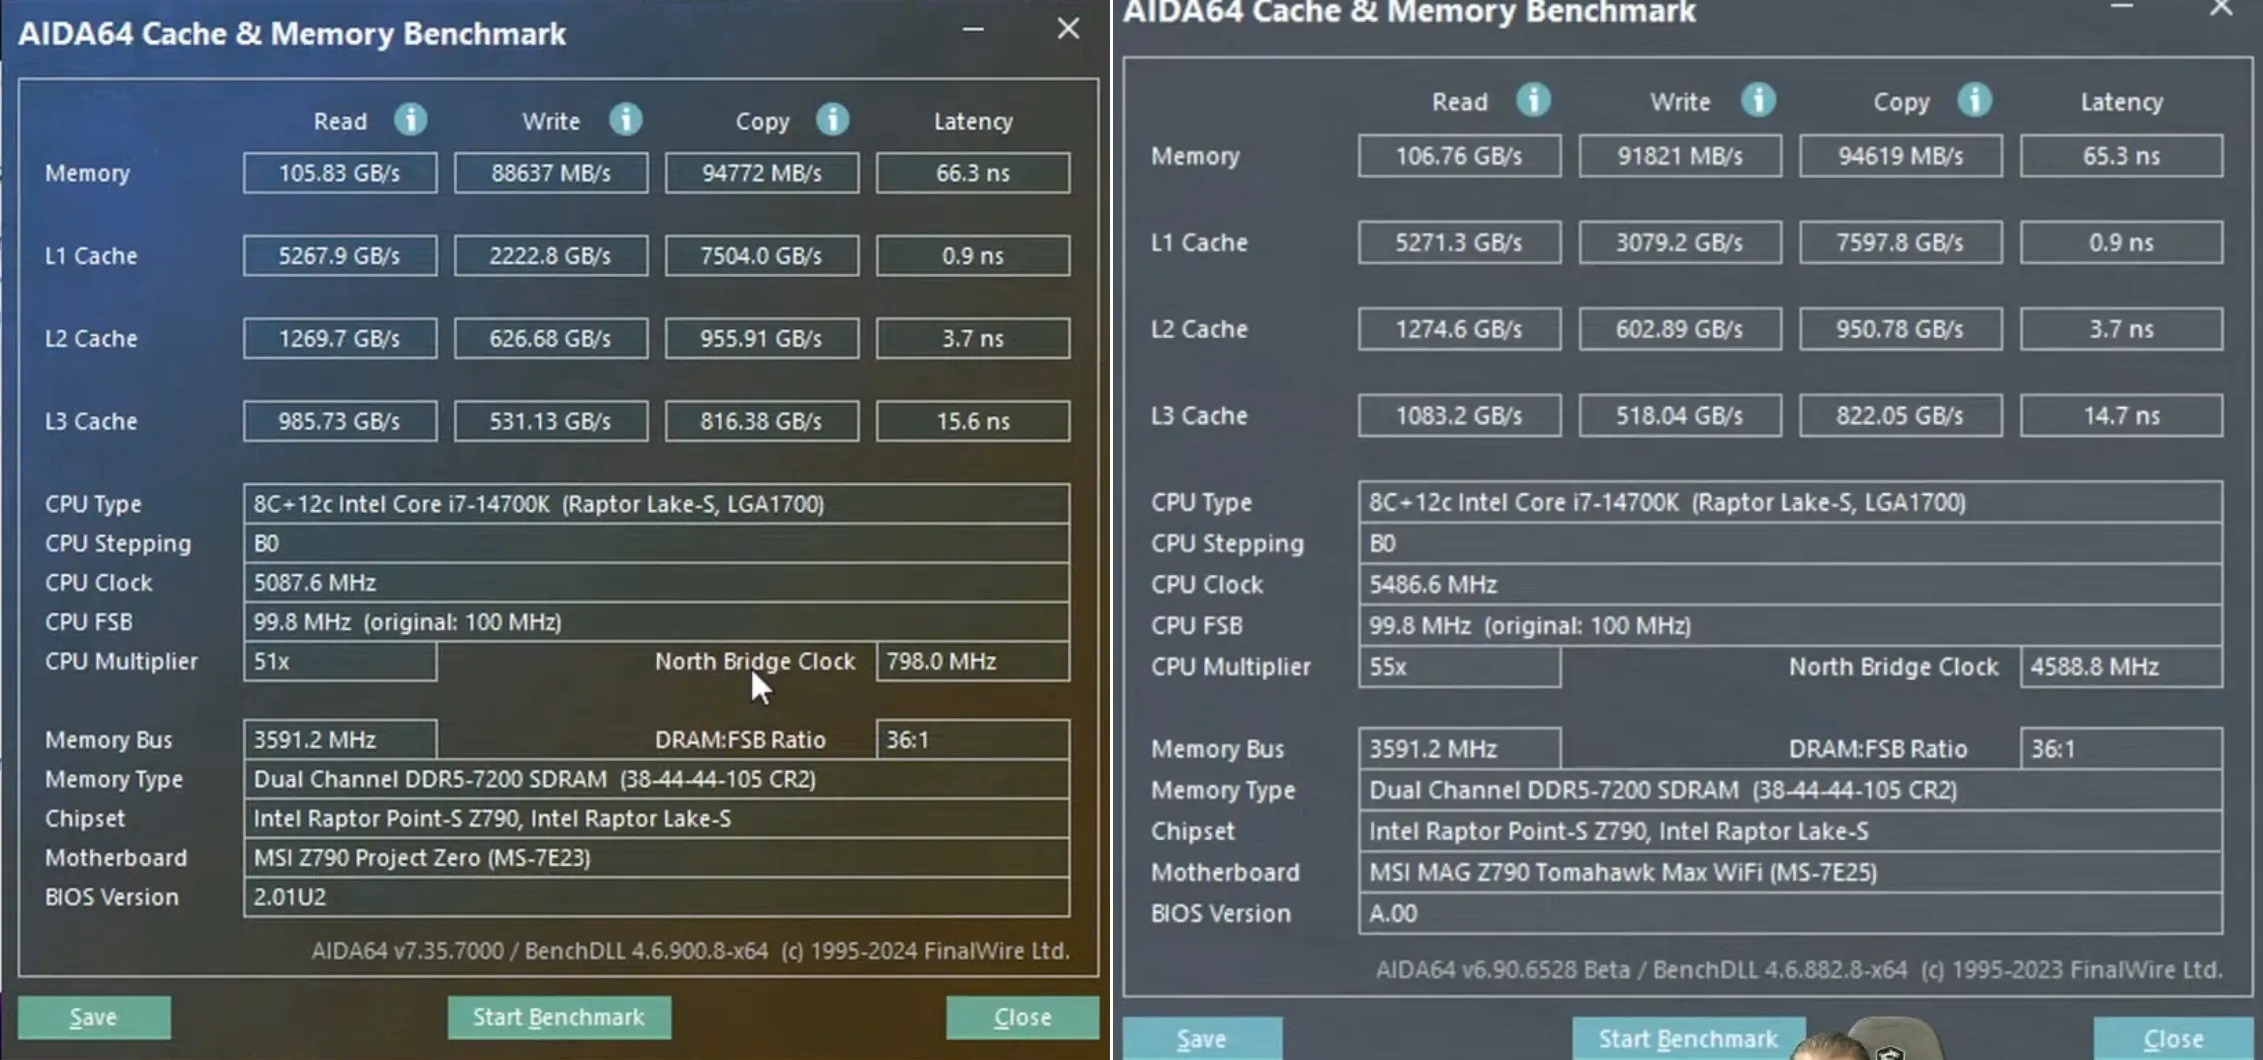The width and height of the screenshot is (2263, 1060).
Task: Click the MSI Z790 Project Zero motherboard field
Action: pyautogui.click(x=656, y=858)
